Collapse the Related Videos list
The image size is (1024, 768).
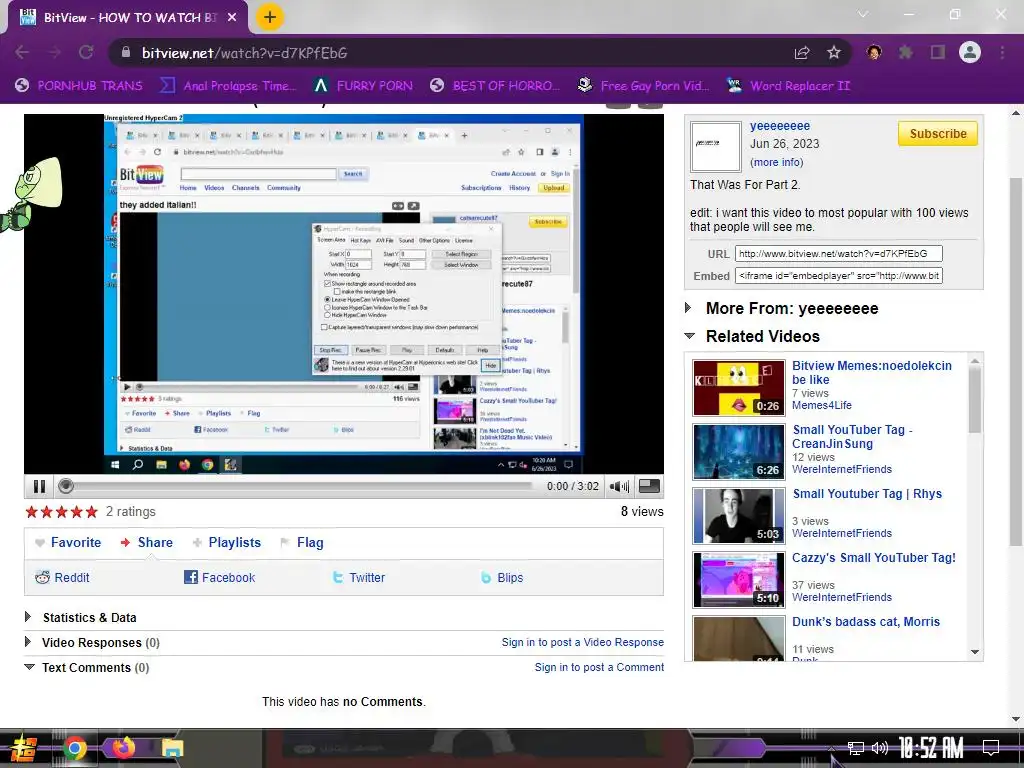coord(752,336)
